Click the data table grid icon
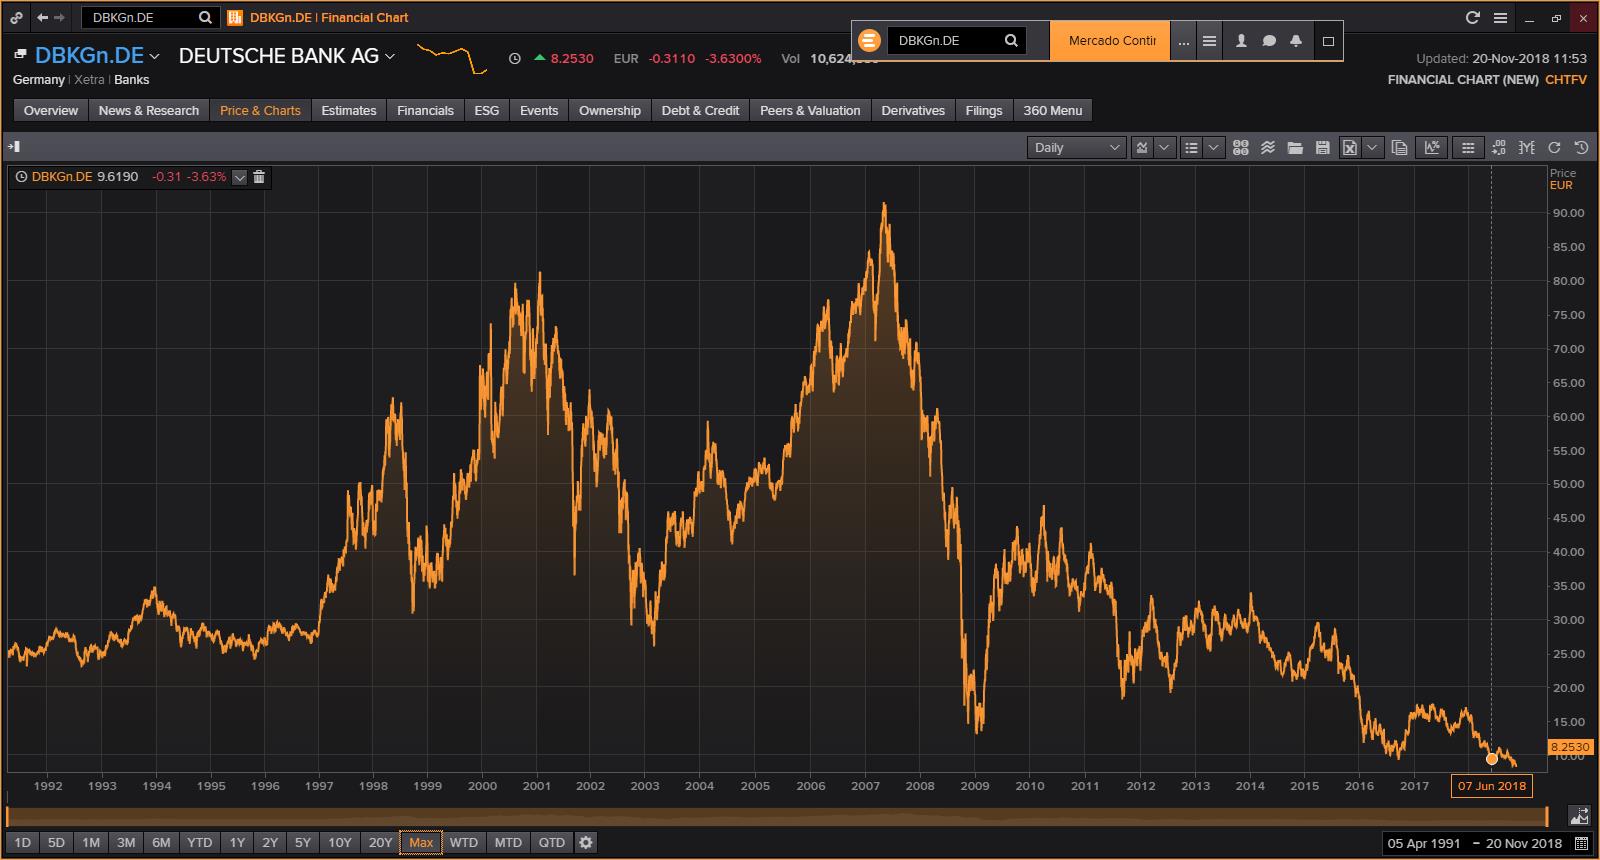 pyautogui.click(x=1468, y=147)
